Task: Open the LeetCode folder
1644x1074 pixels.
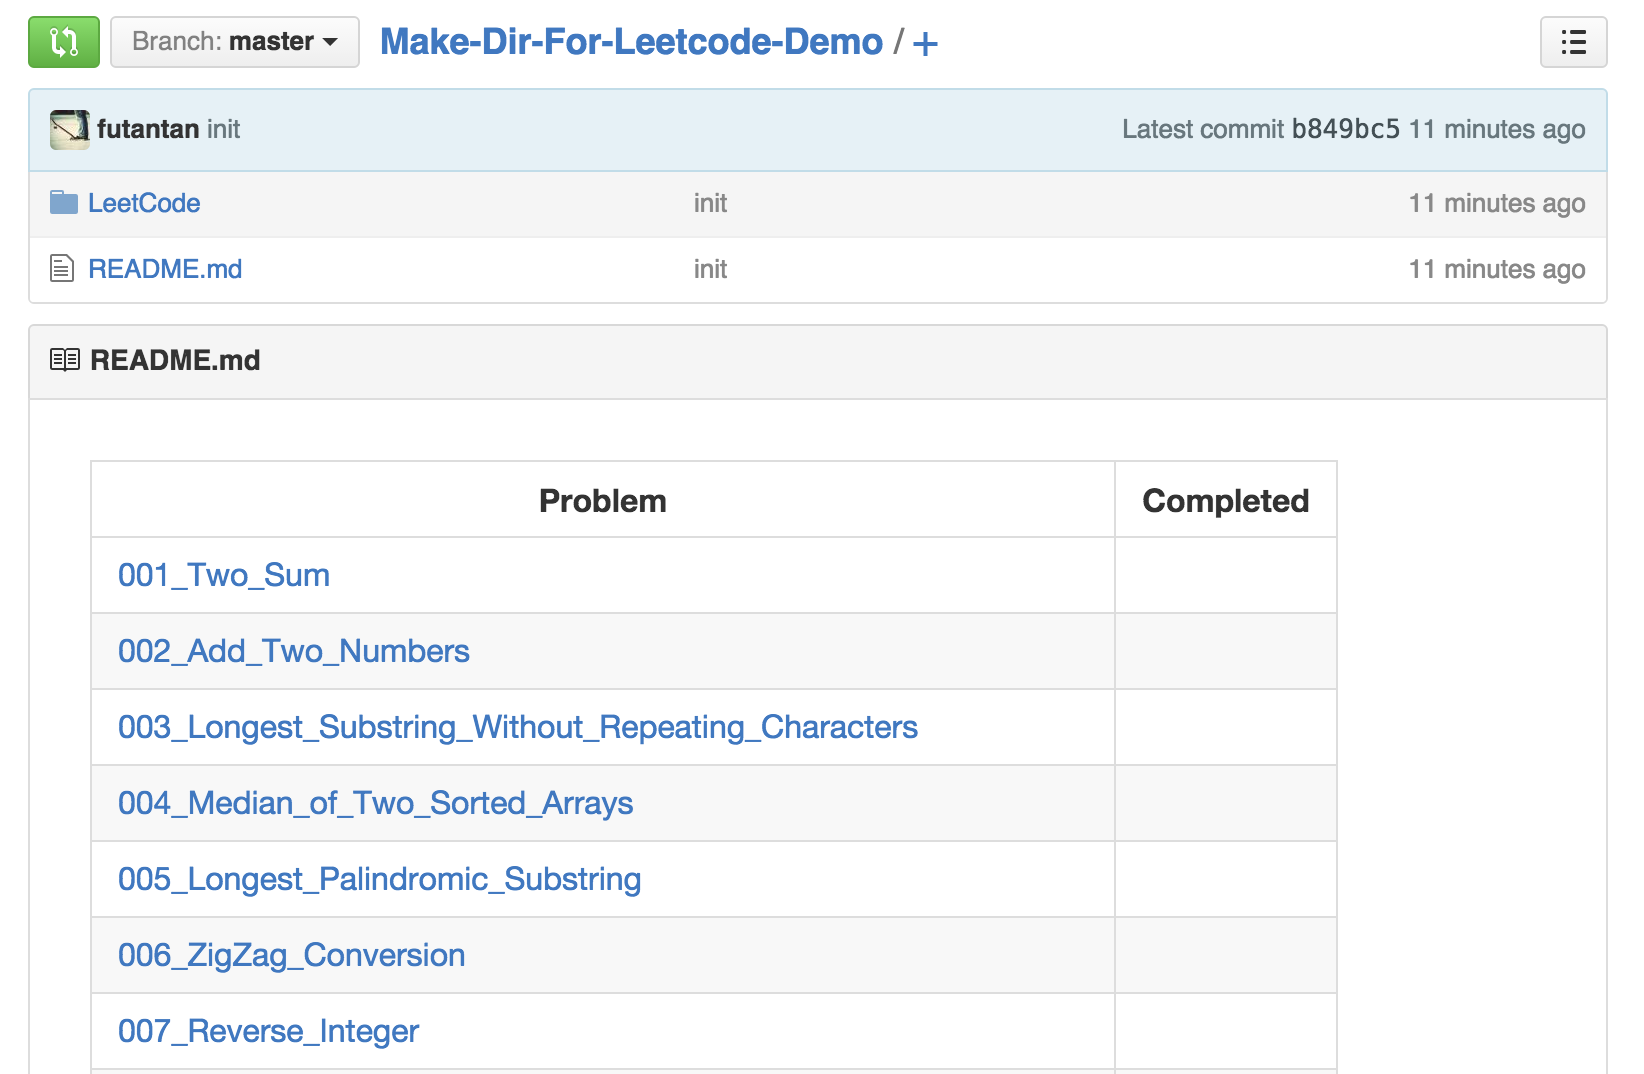Action: [x=144, y=203]
